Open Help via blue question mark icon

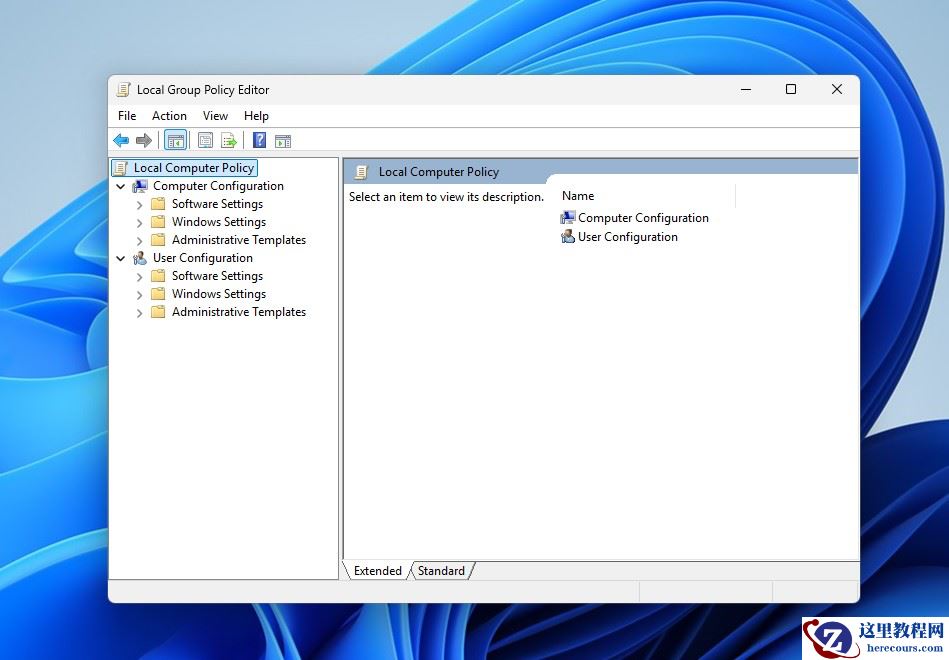[259, 141]
